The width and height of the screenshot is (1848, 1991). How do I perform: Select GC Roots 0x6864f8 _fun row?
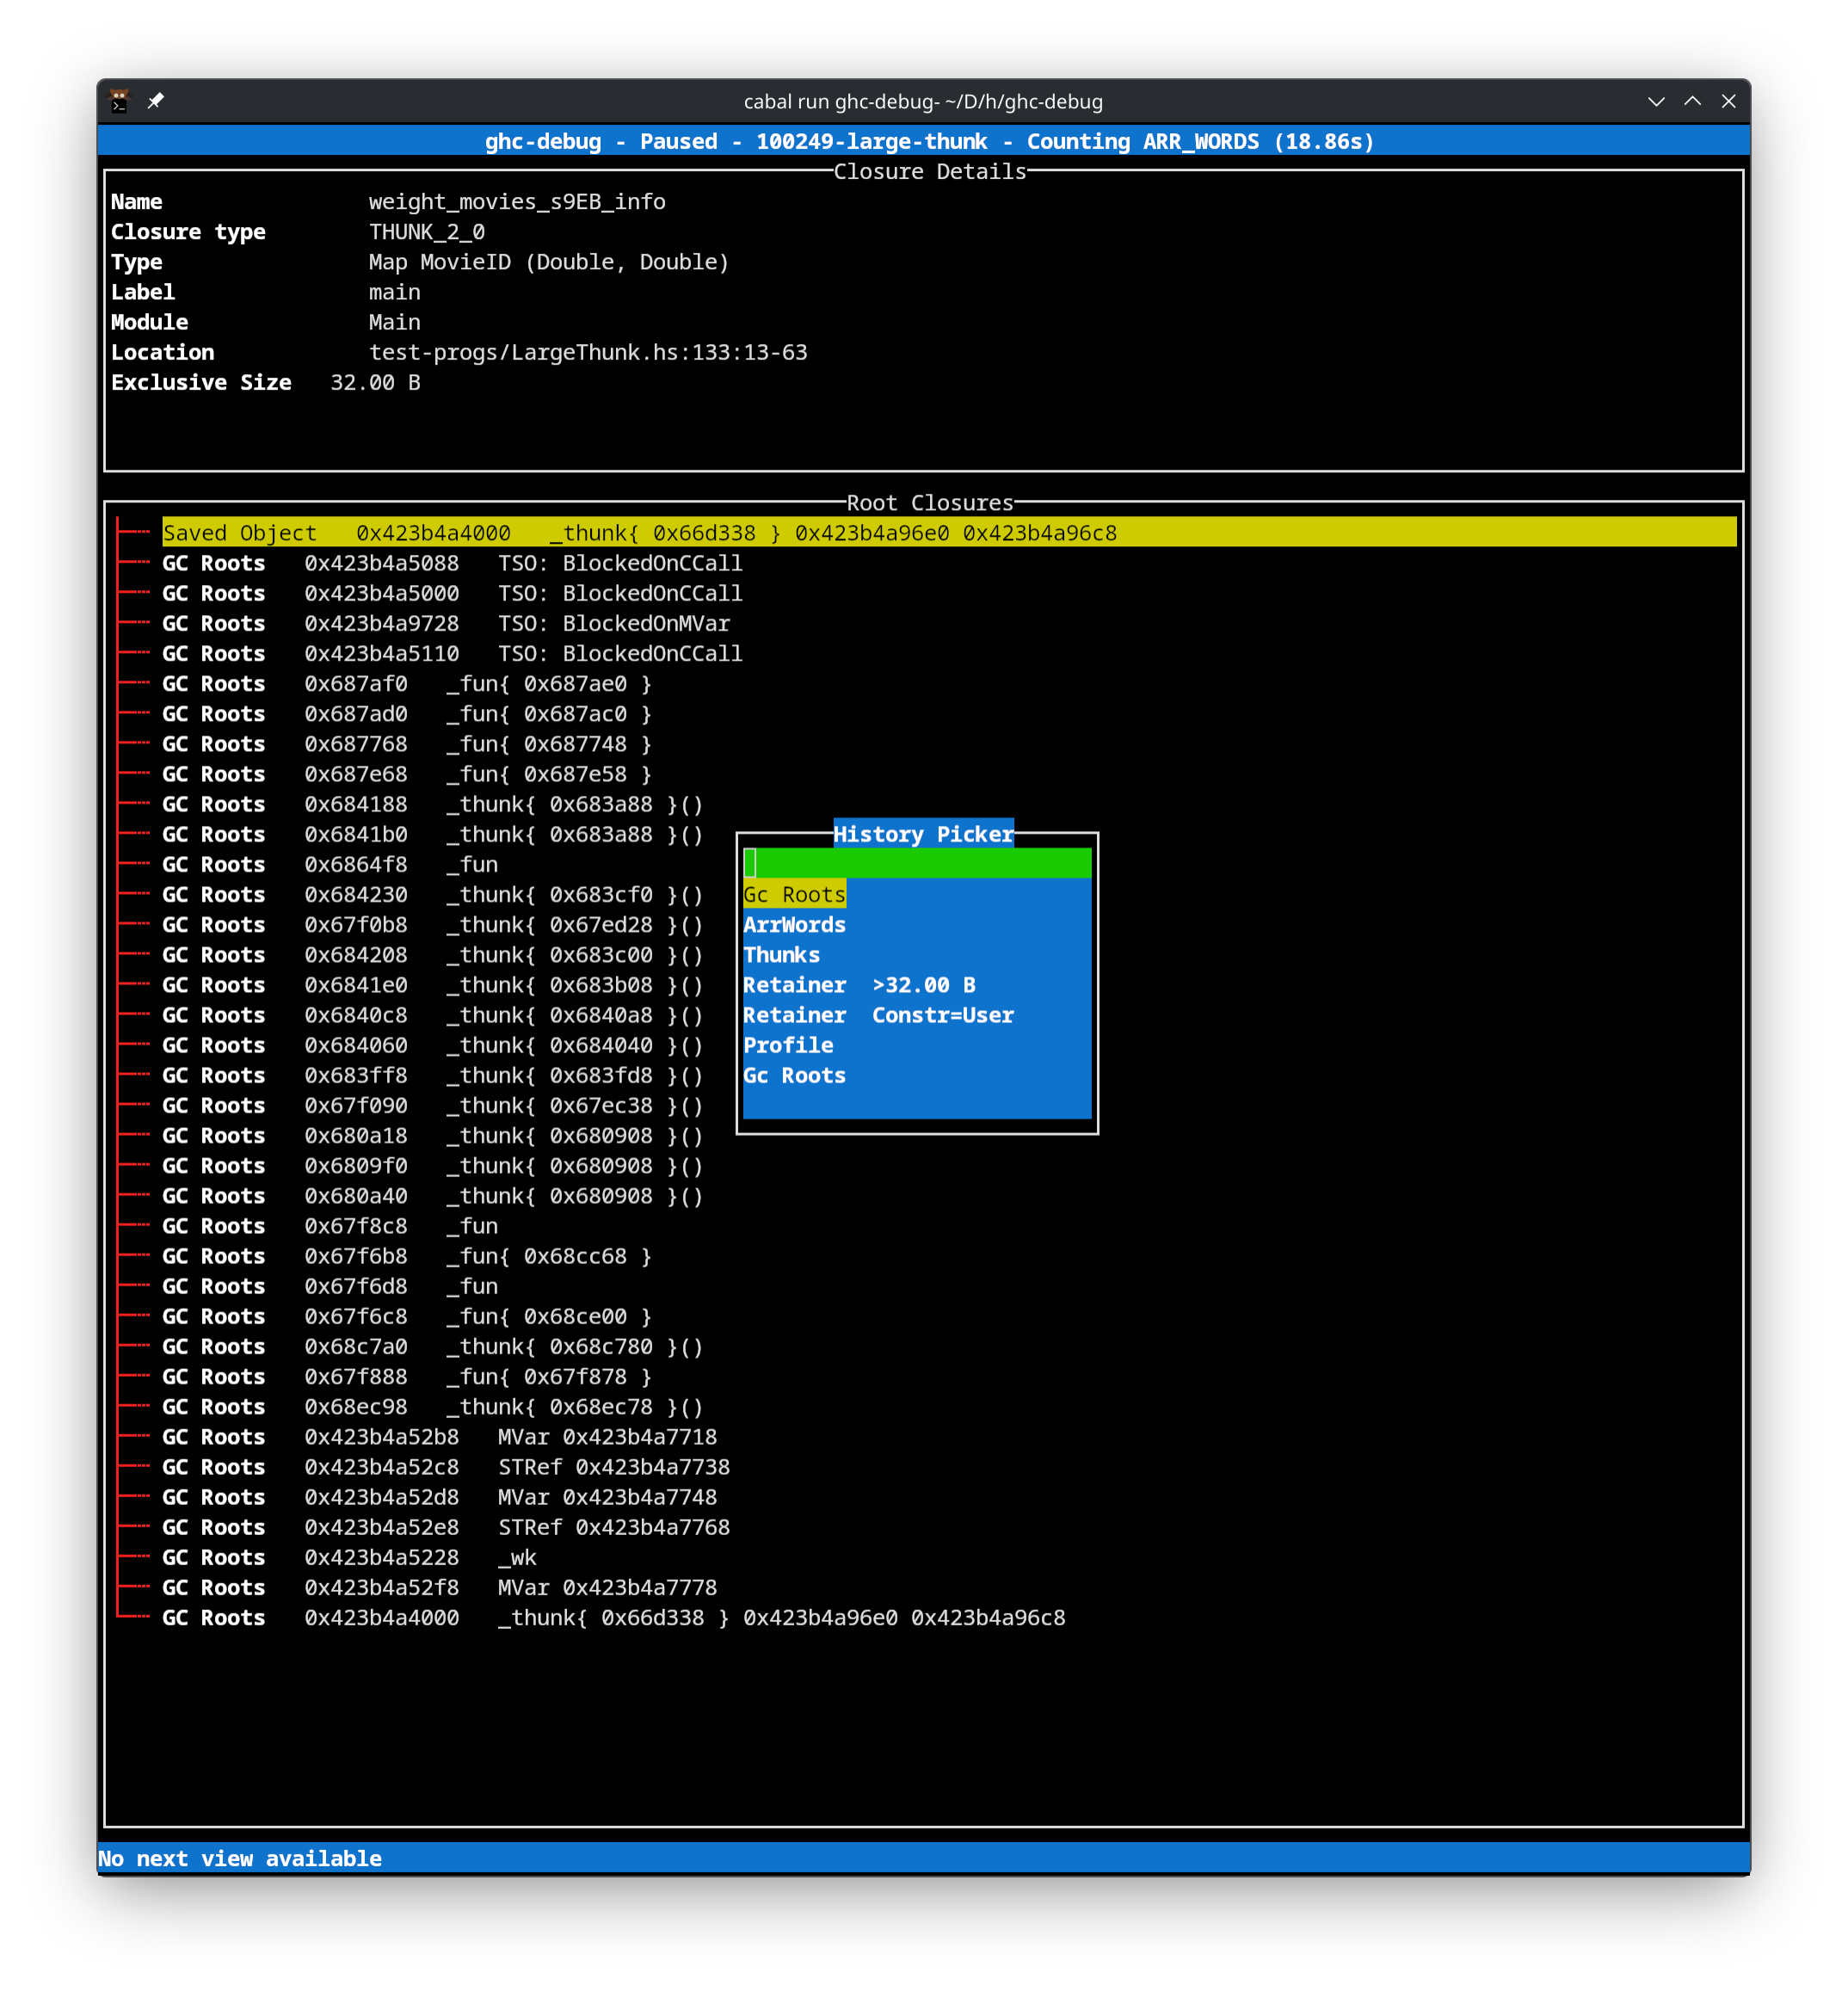330,864
